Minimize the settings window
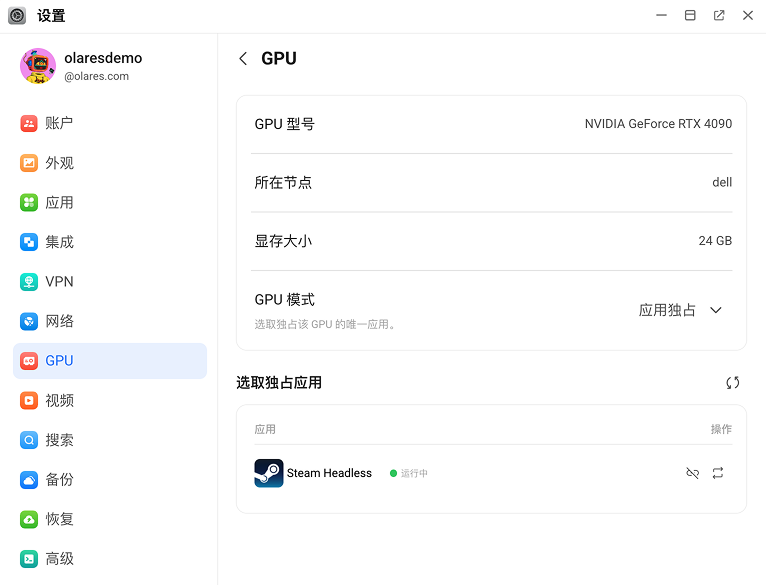766x585 pixels. coord(661,16)
